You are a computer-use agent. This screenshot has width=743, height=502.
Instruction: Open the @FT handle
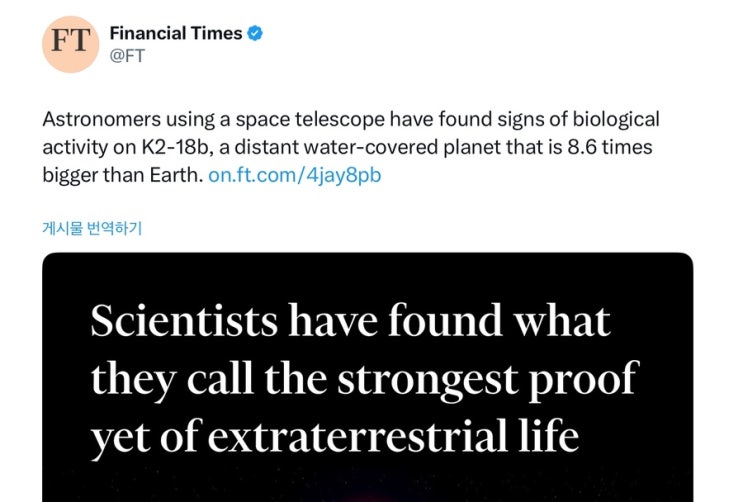coord(127,56)
